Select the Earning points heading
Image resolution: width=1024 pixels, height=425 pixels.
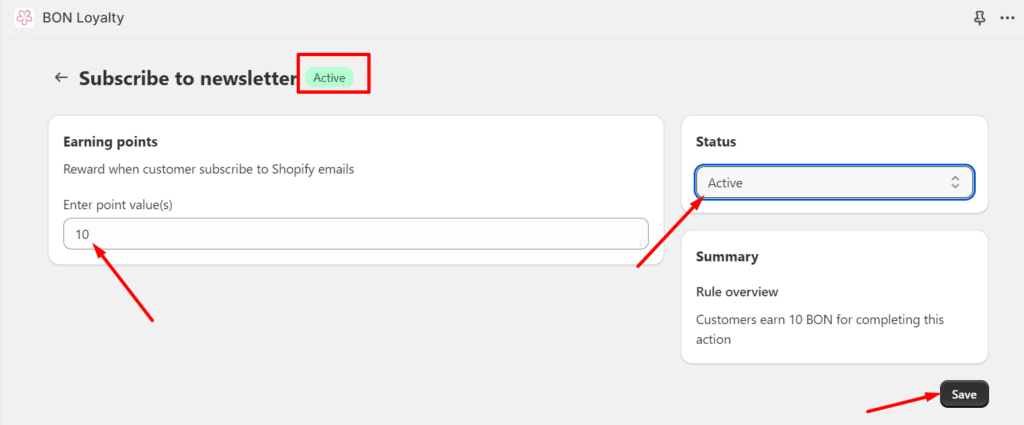click(110, 142)
